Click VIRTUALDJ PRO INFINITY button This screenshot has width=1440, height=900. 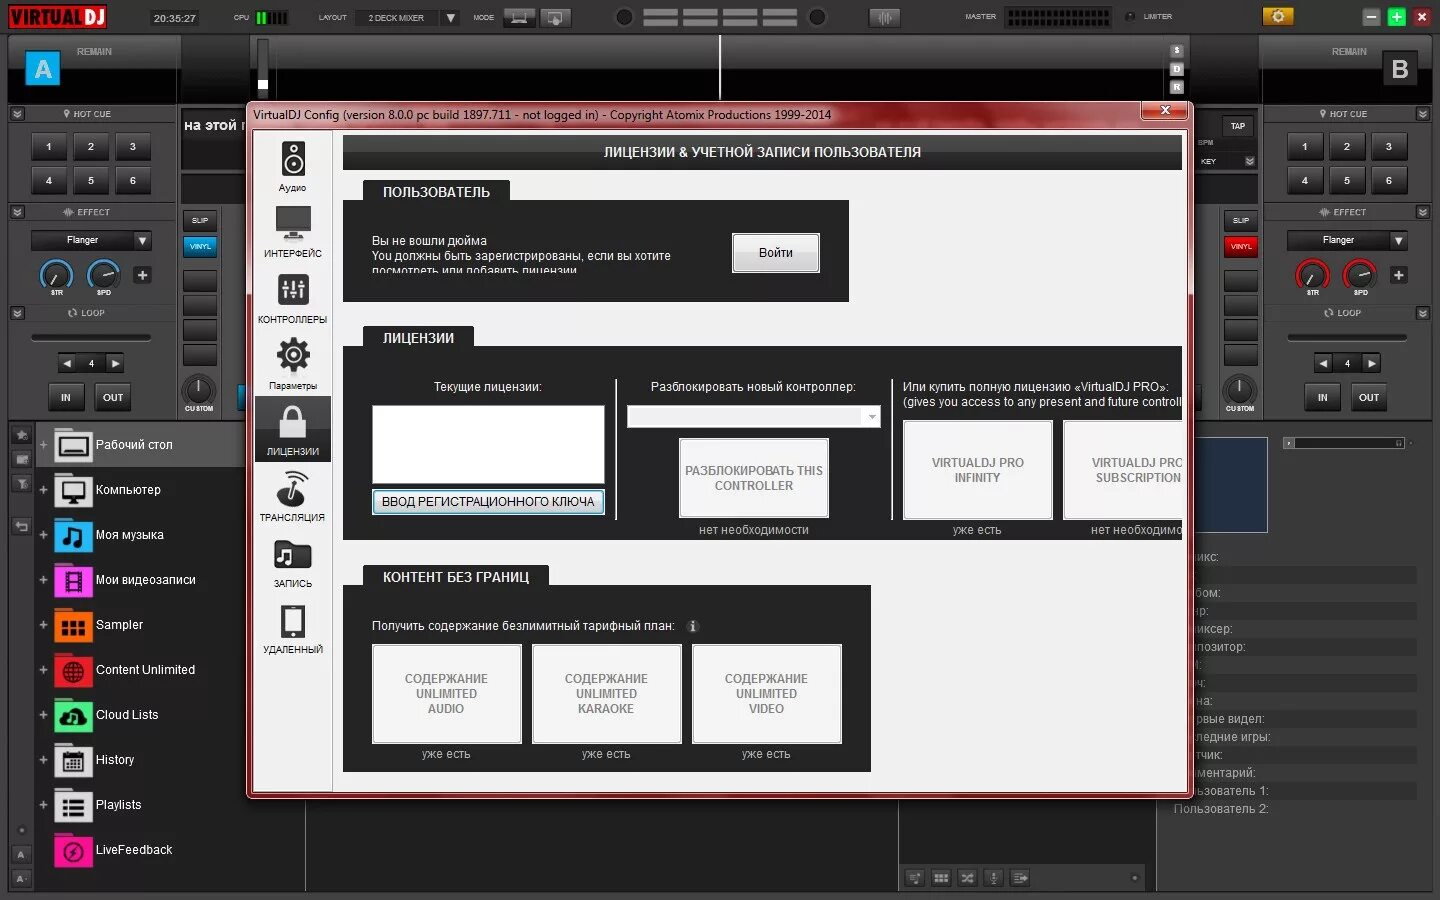(x=977, y=470)
